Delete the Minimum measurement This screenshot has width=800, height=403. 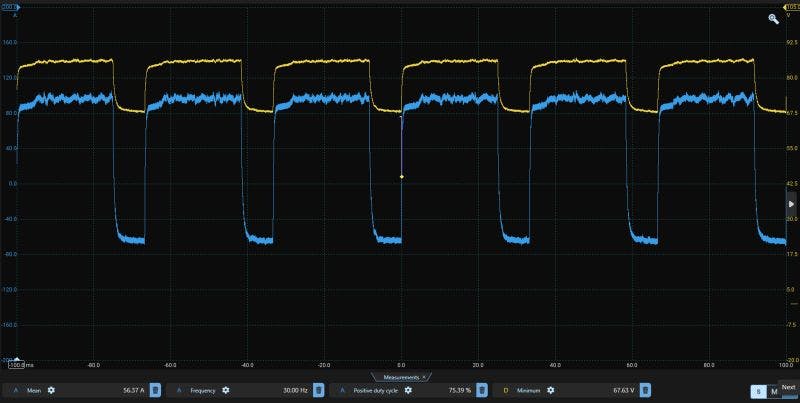coord(645,390)
